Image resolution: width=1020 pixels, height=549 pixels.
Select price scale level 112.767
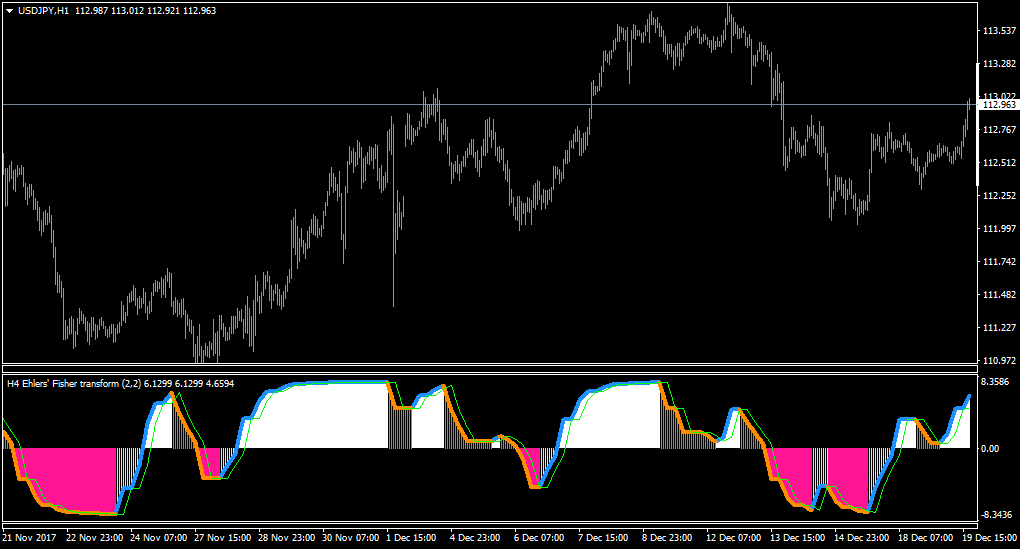[999, 129]
